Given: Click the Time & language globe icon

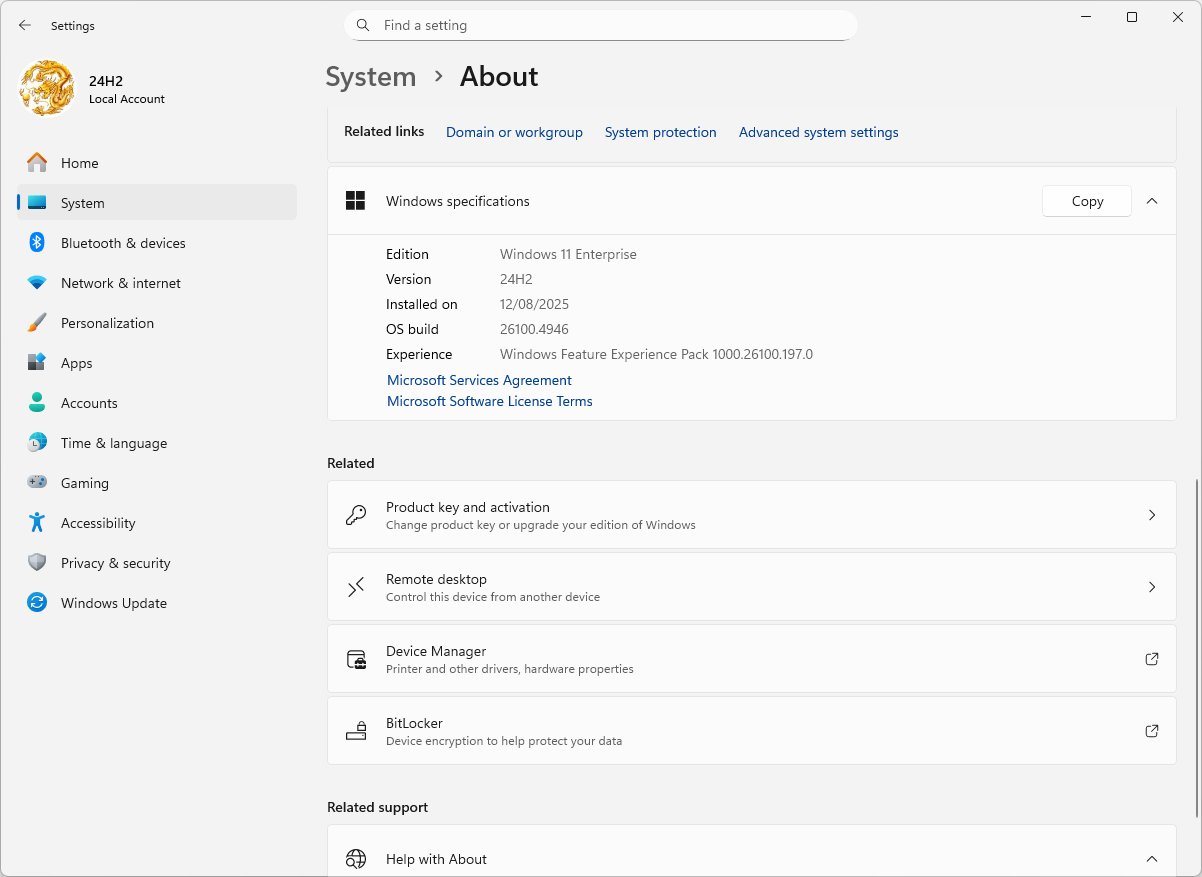Looking at the screenshot, I should pyautogui.click(x=37, y=443).
